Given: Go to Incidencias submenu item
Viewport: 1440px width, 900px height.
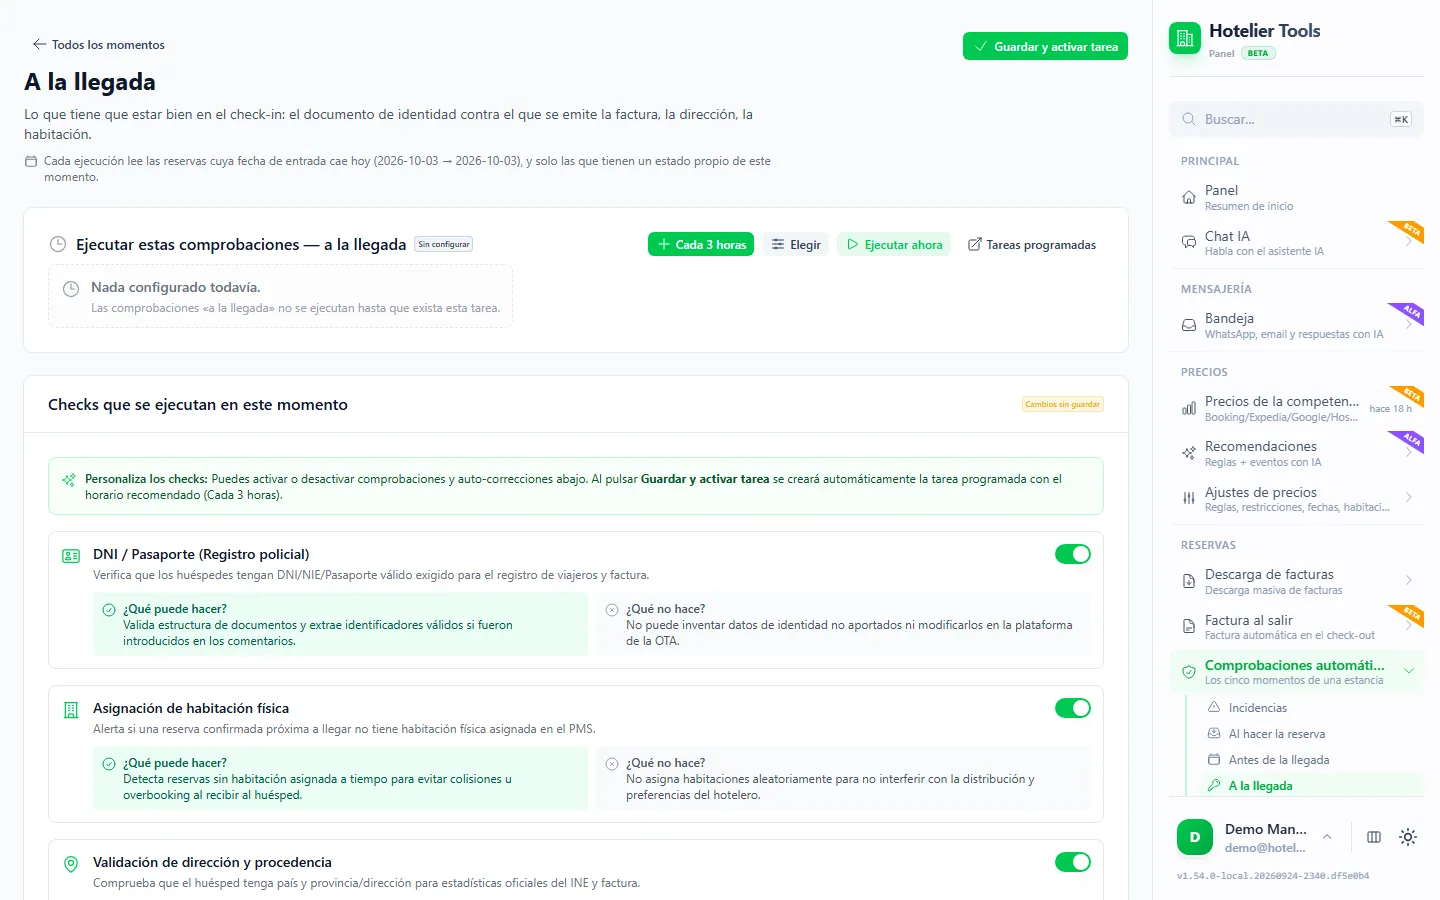Looking at the screenshot, I should 1311,707.
